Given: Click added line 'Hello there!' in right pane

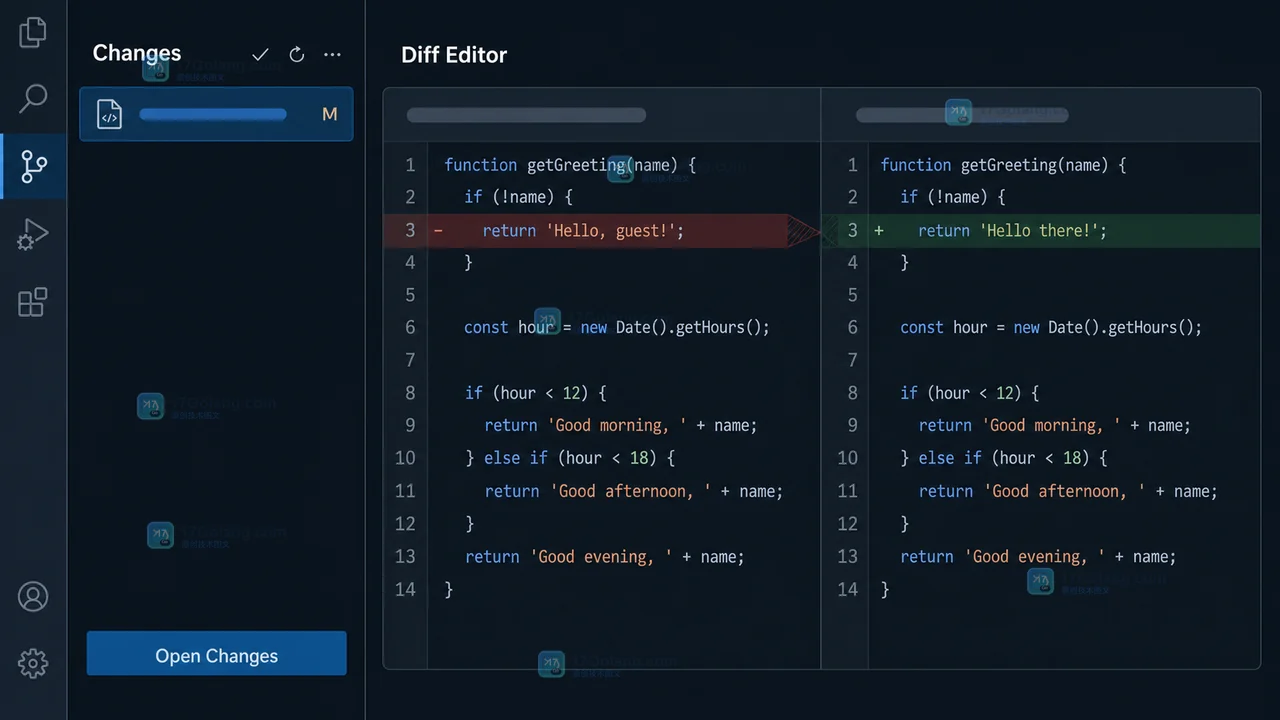Looking at the screenshot, I should tap(1041, 231).
